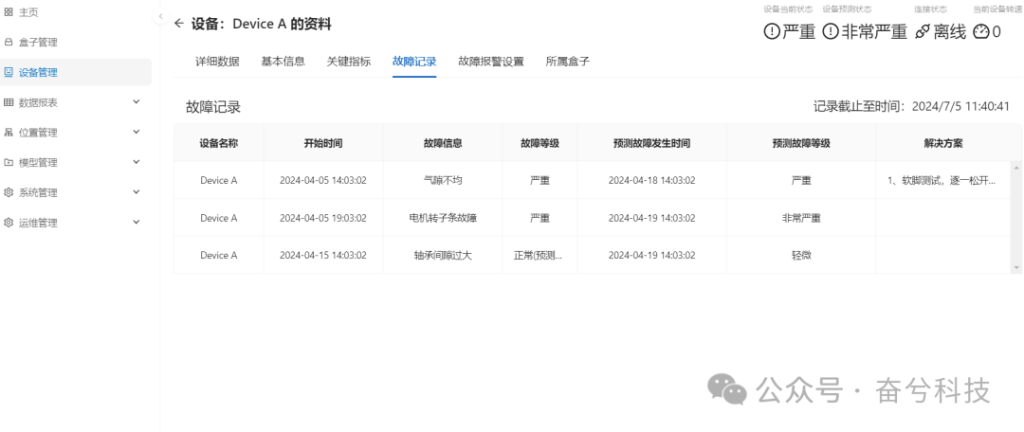
Task: Expand the 数据报表 submenu arrow
Action: 137,102
